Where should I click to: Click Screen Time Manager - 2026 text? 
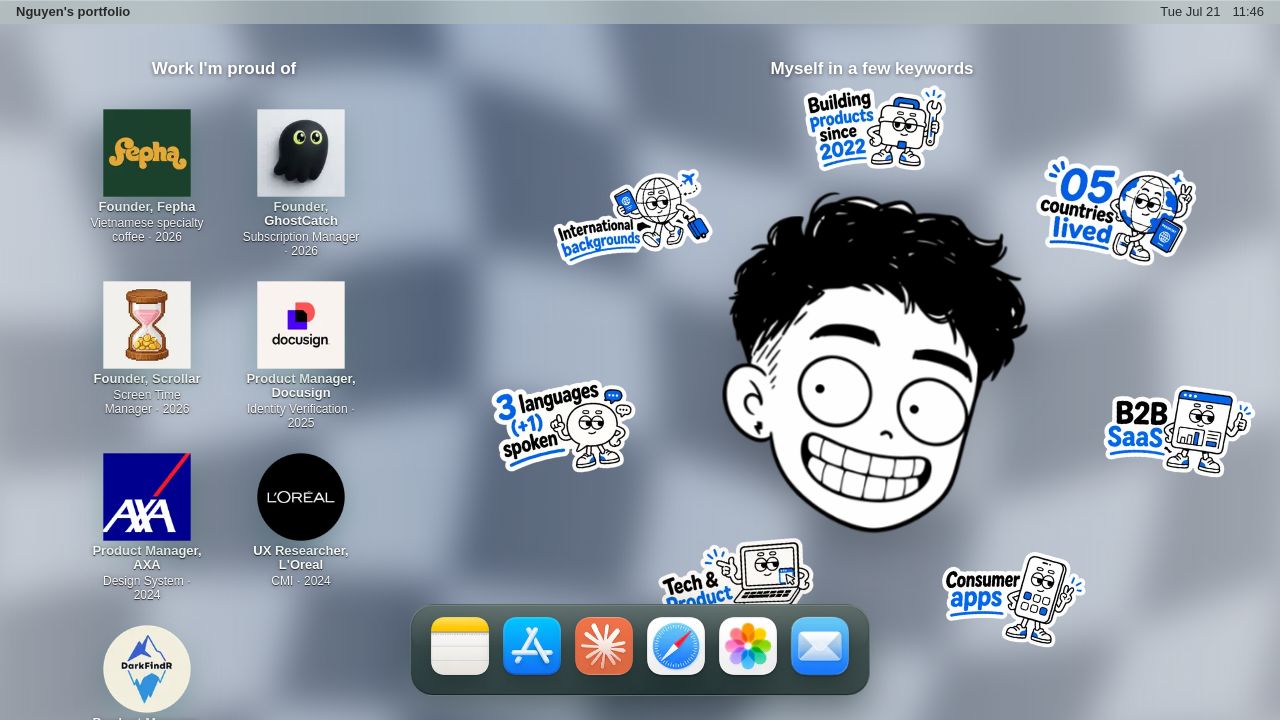click(147, 402)
